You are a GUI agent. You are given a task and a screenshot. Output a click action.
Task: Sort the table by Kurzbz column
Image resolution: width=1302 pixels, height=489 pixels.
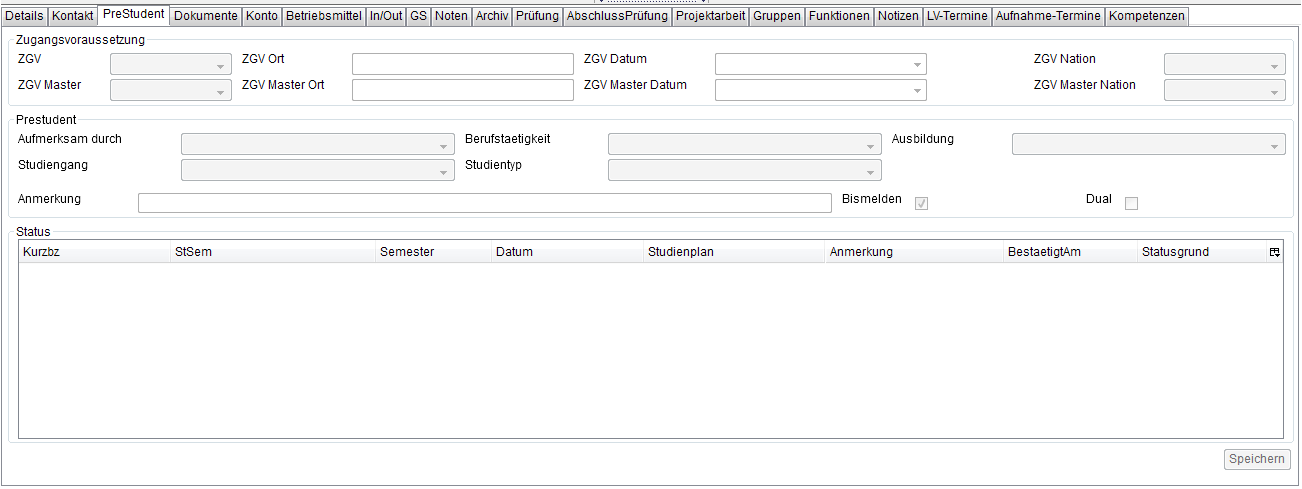(95, 252)
